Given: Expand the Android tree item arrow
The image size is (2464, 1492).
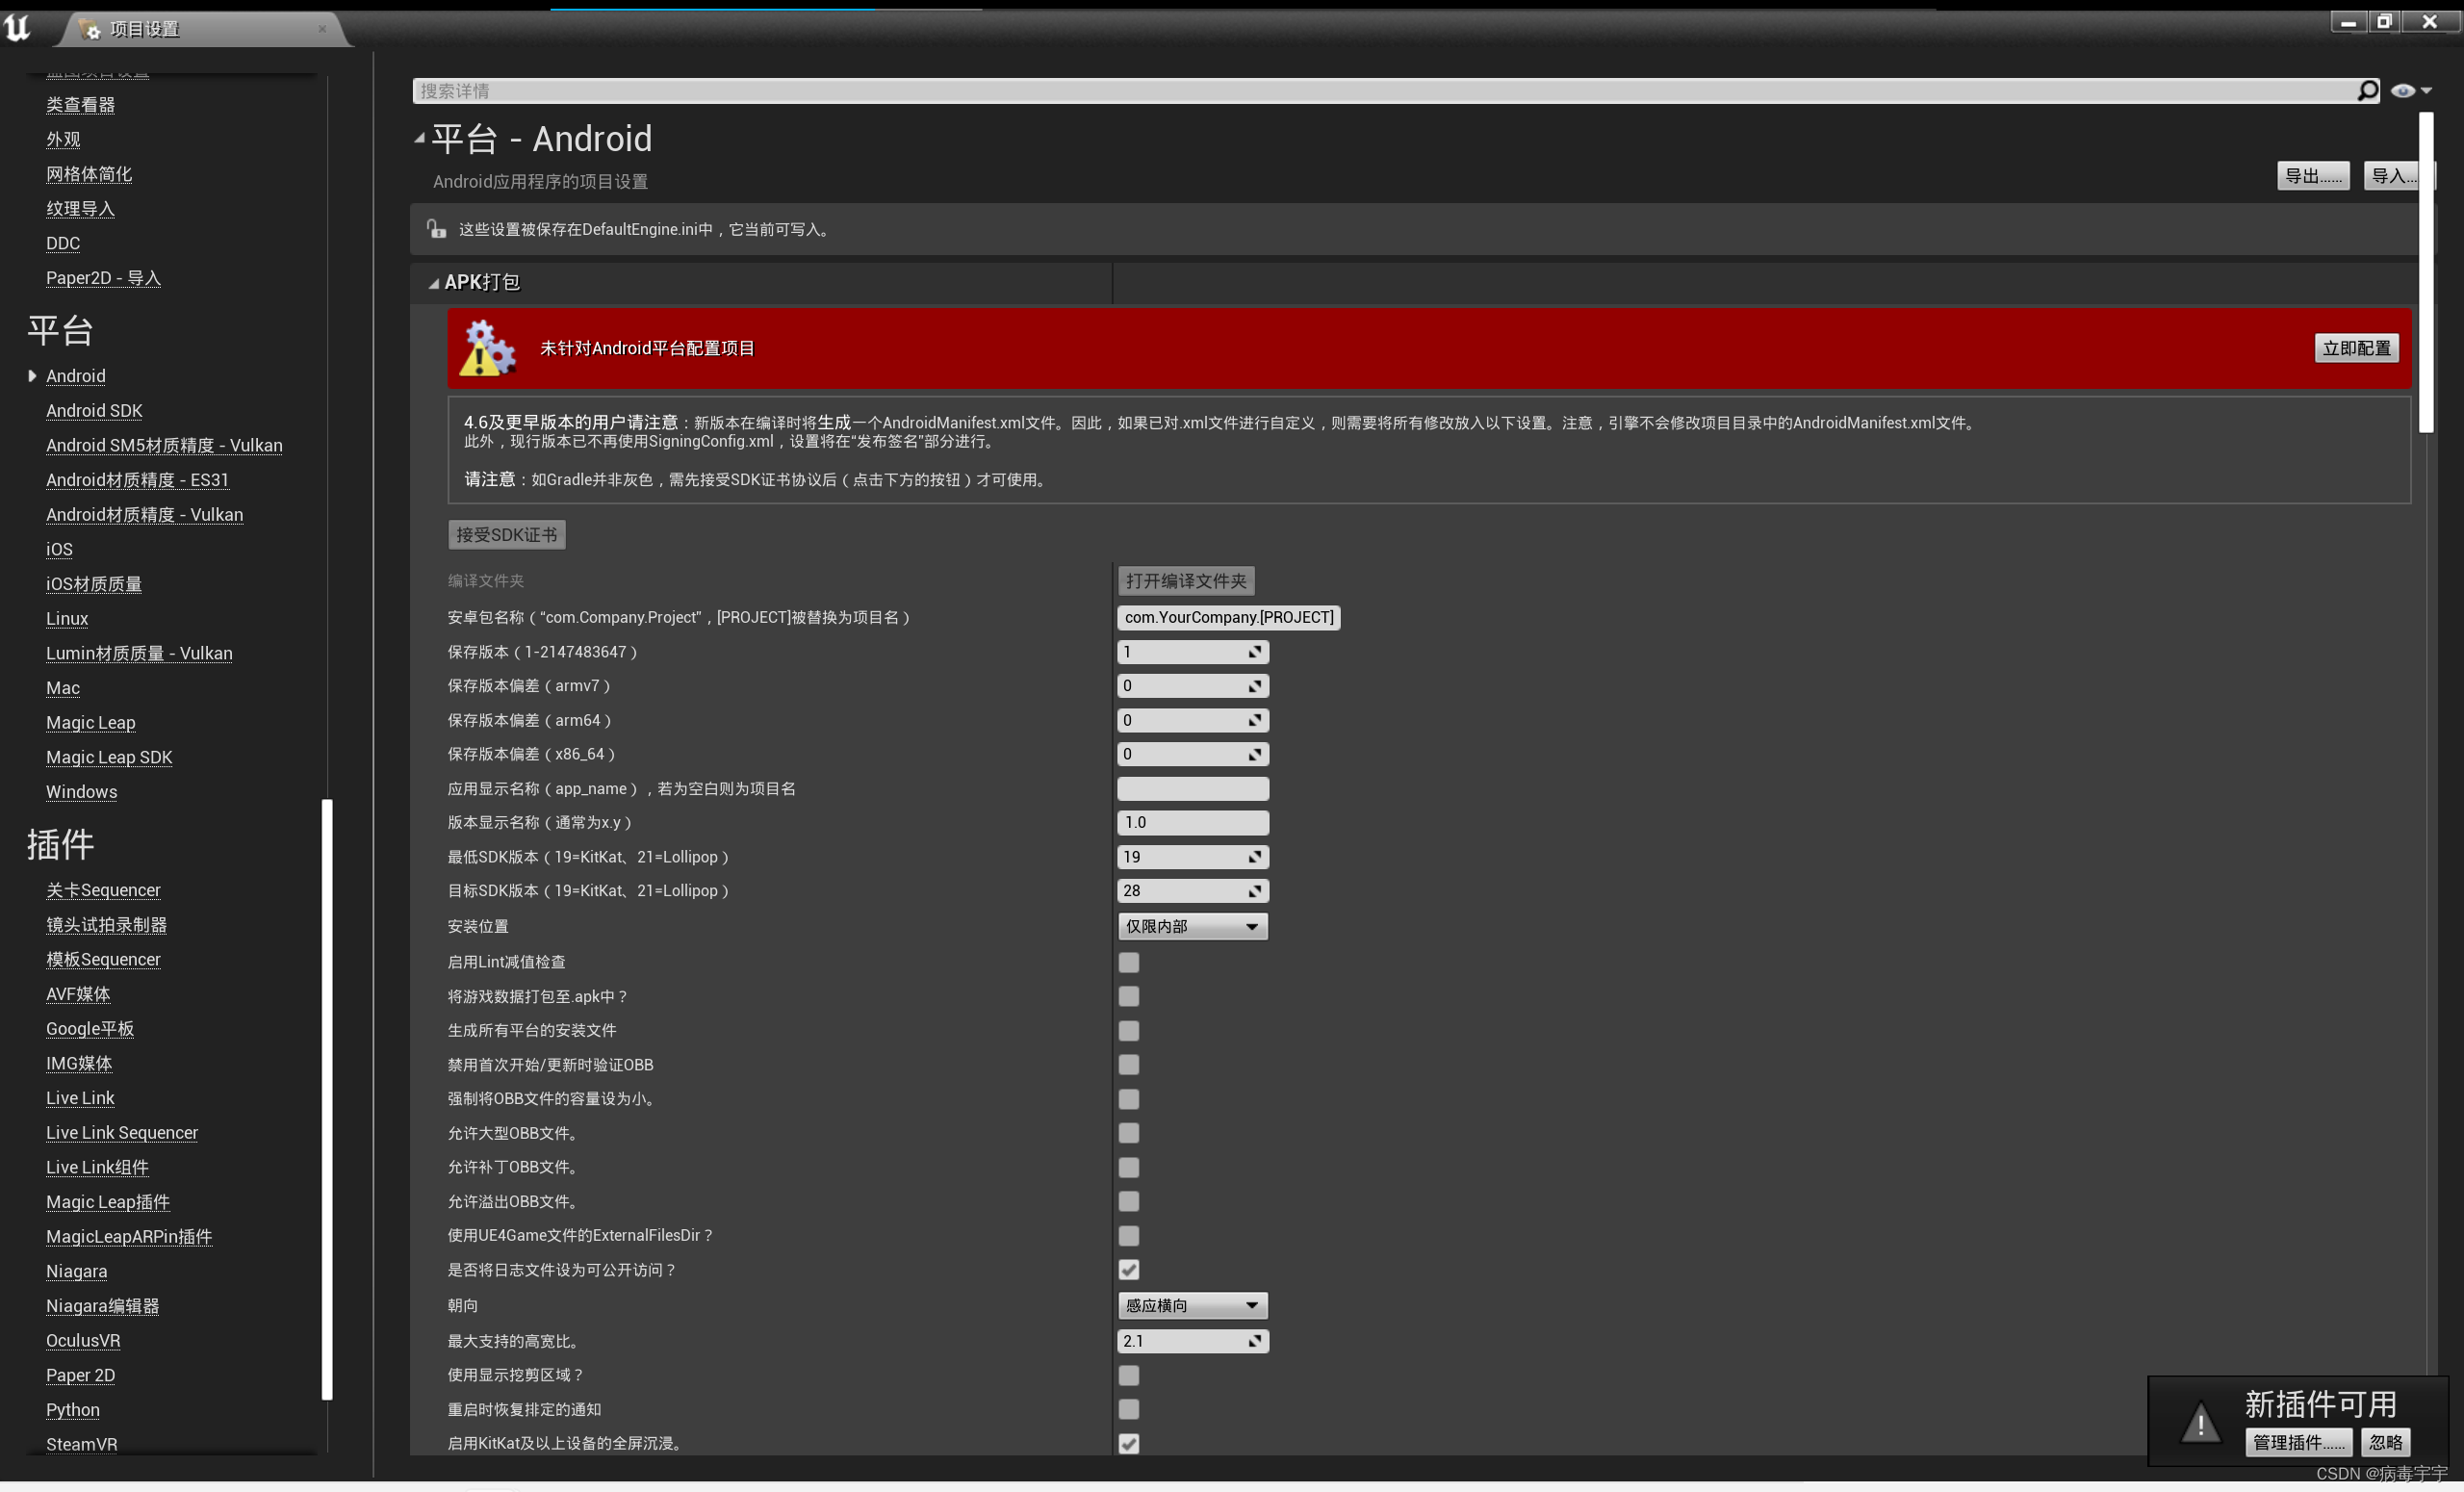Looking at the screenshot, I should [32, 376].
